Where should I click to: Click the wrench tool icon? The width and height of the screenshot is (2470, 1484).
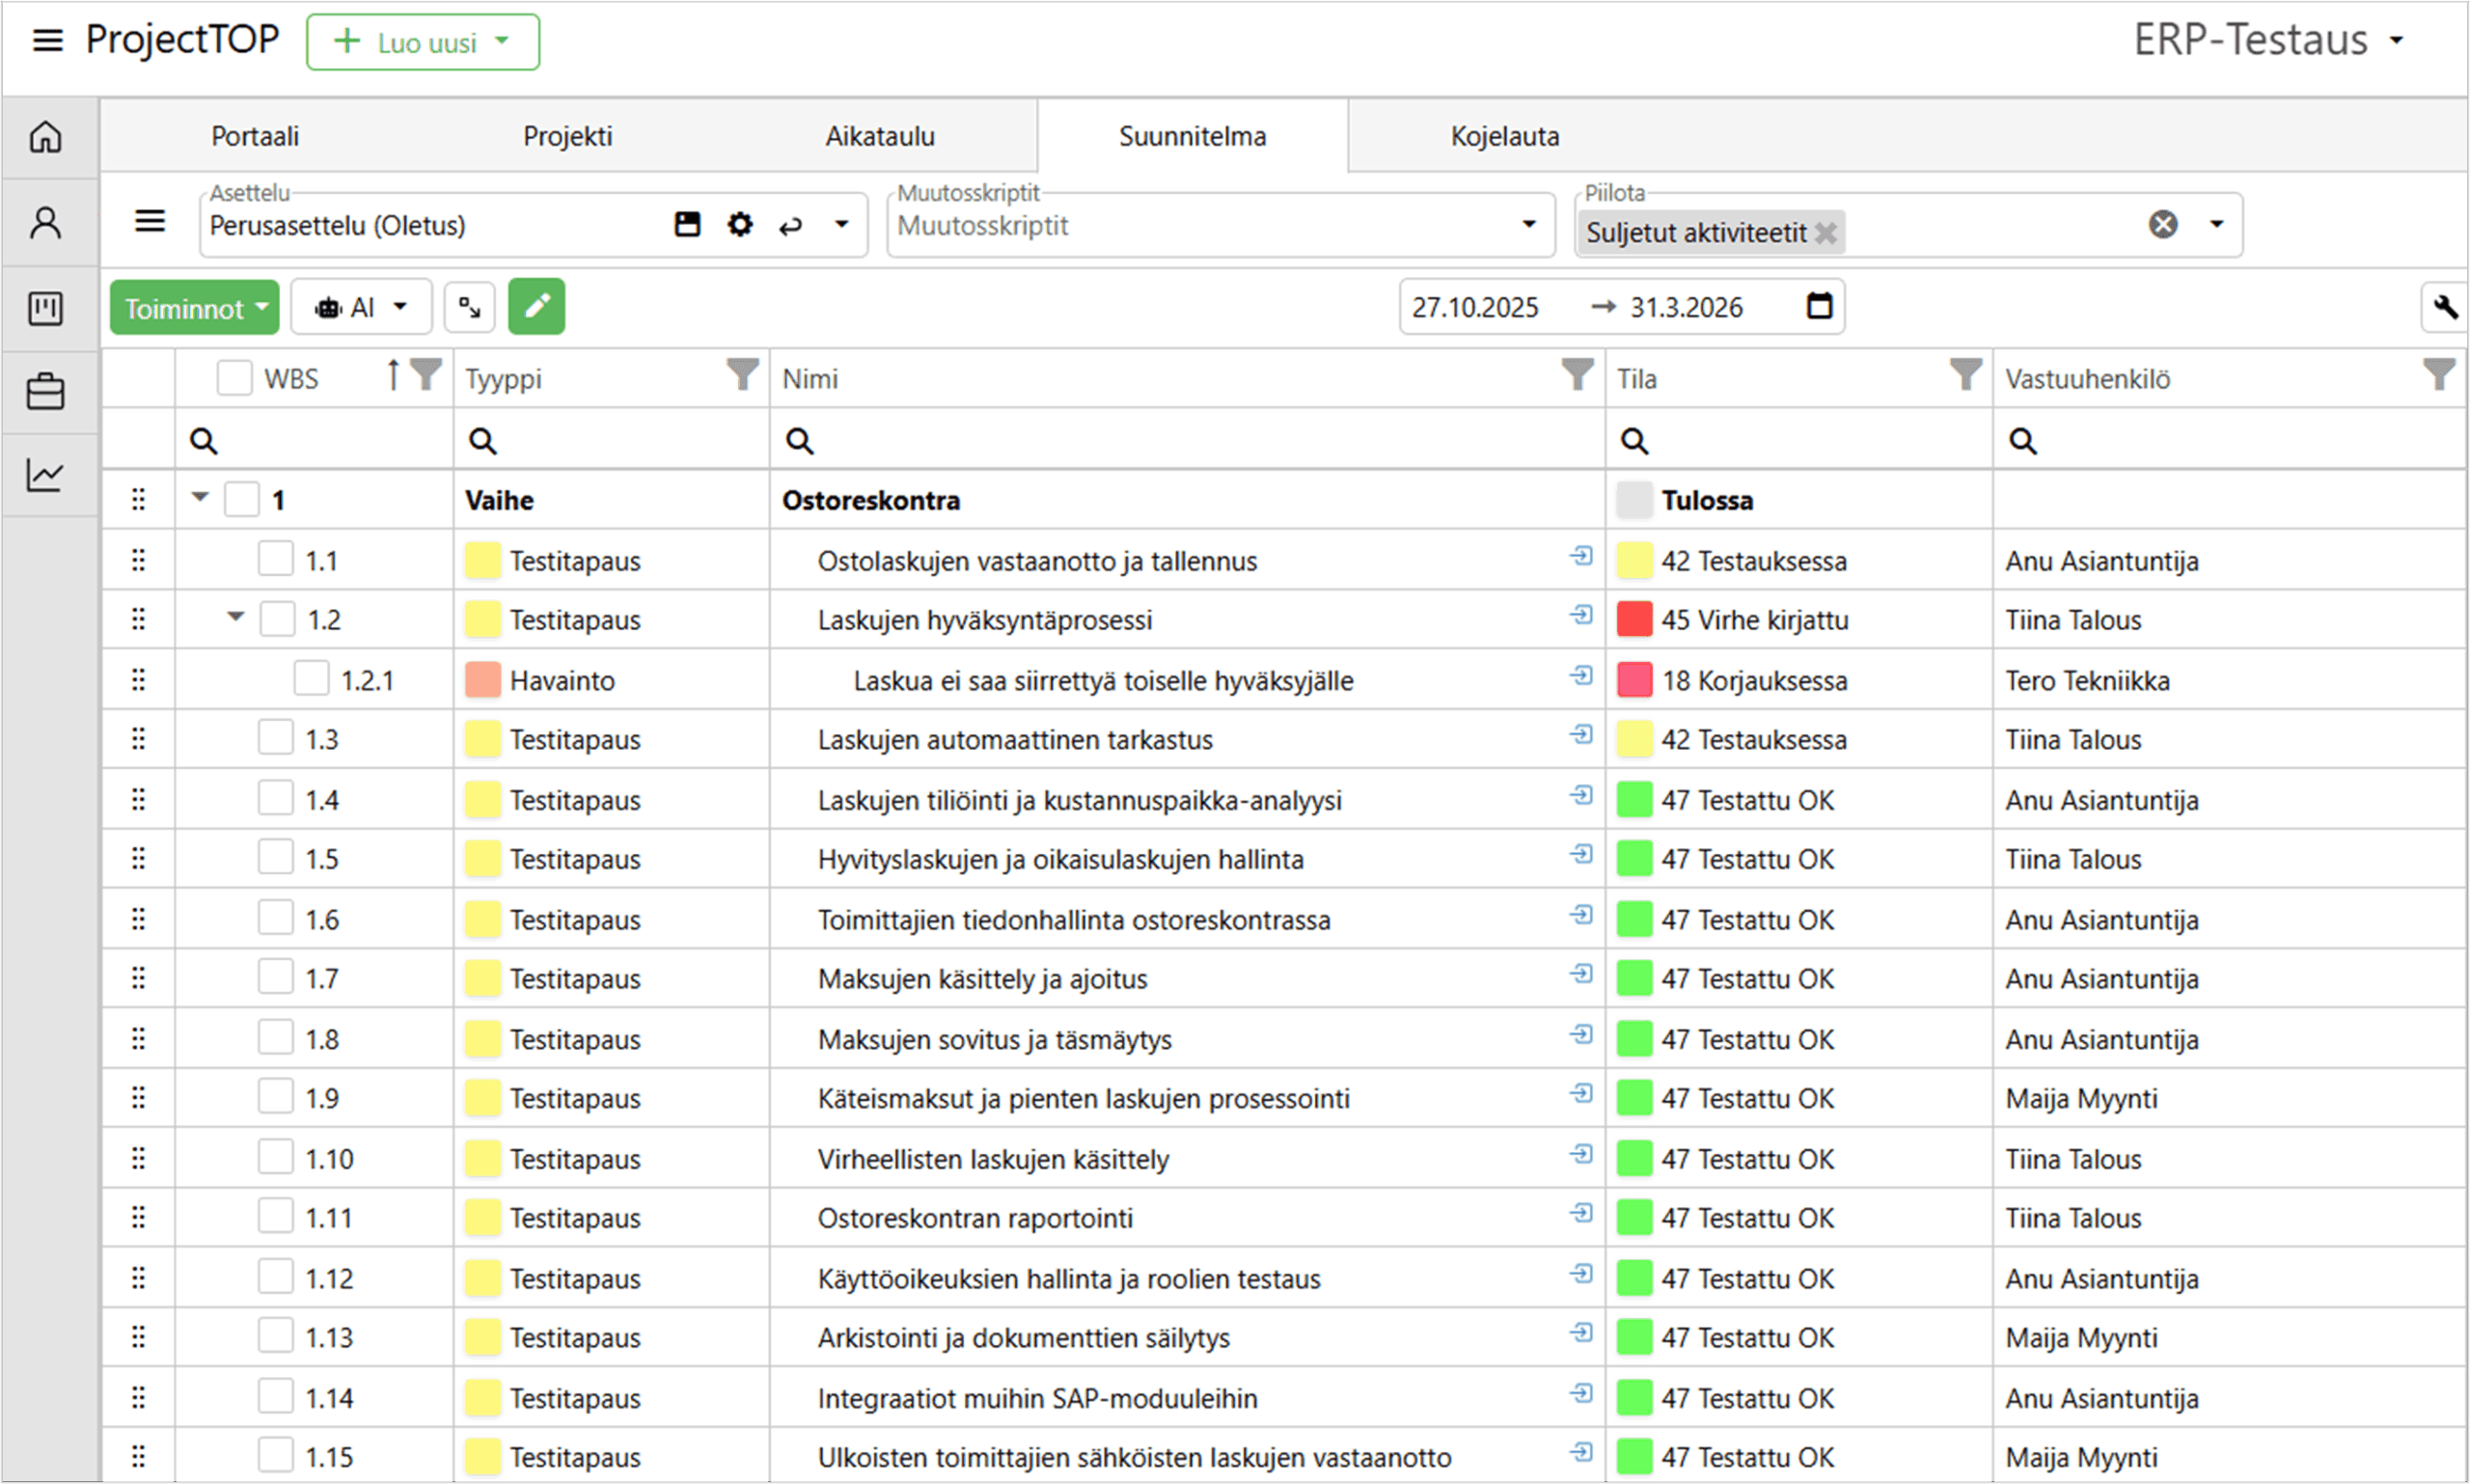2445,307
